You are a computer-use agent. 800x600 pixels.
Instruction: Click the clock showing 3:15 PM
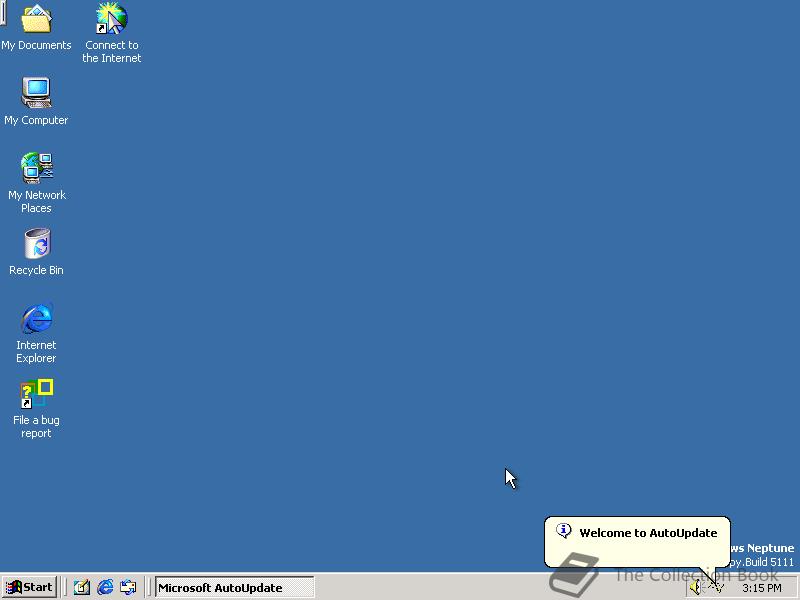point(762,587)
